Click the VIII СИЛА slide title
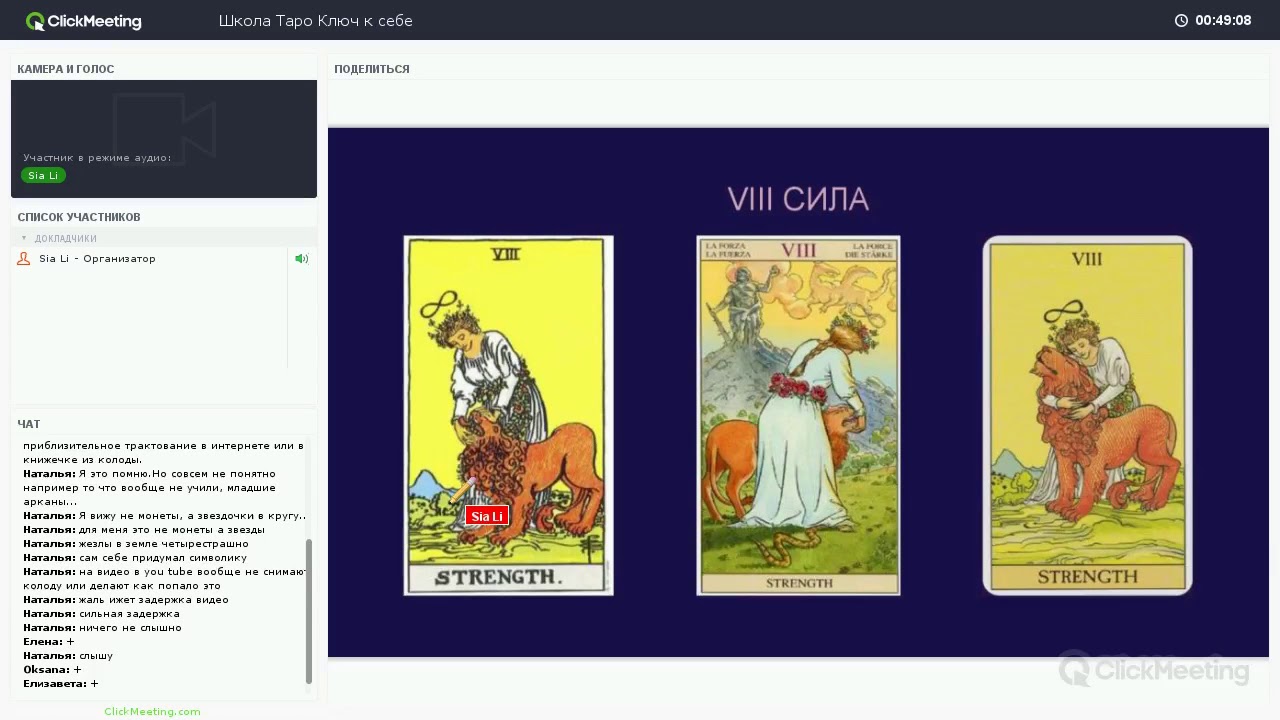 point(798,199)
